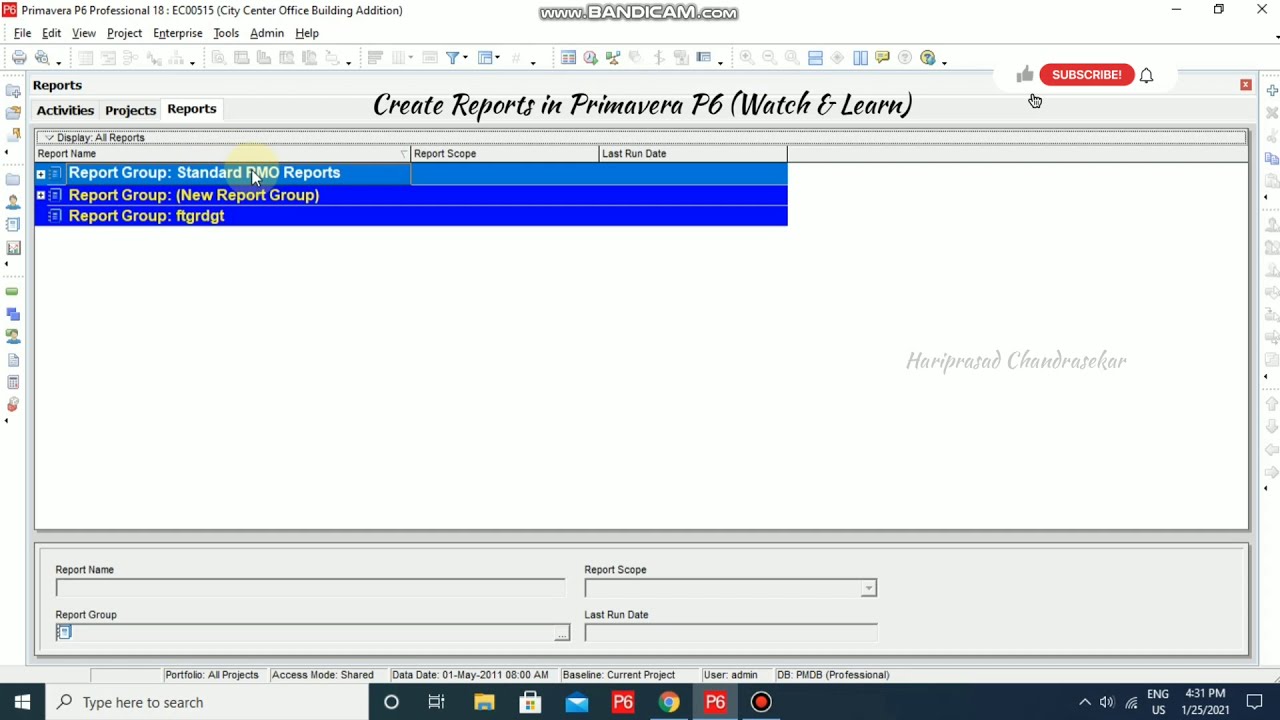The height and width of the screenshot is (720, 1280).
Task: Switch to the Projects tab
Action: 130,110
